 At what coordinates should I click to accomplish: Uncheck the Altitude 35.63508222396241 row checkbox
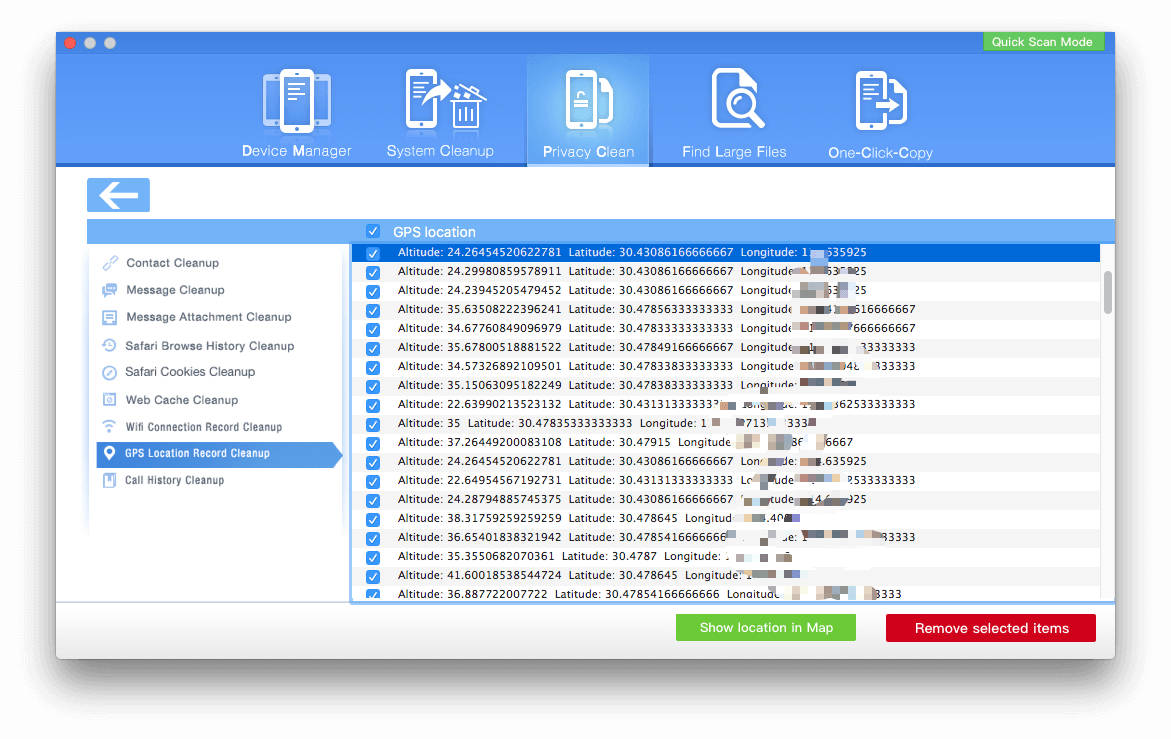point(373,311)
